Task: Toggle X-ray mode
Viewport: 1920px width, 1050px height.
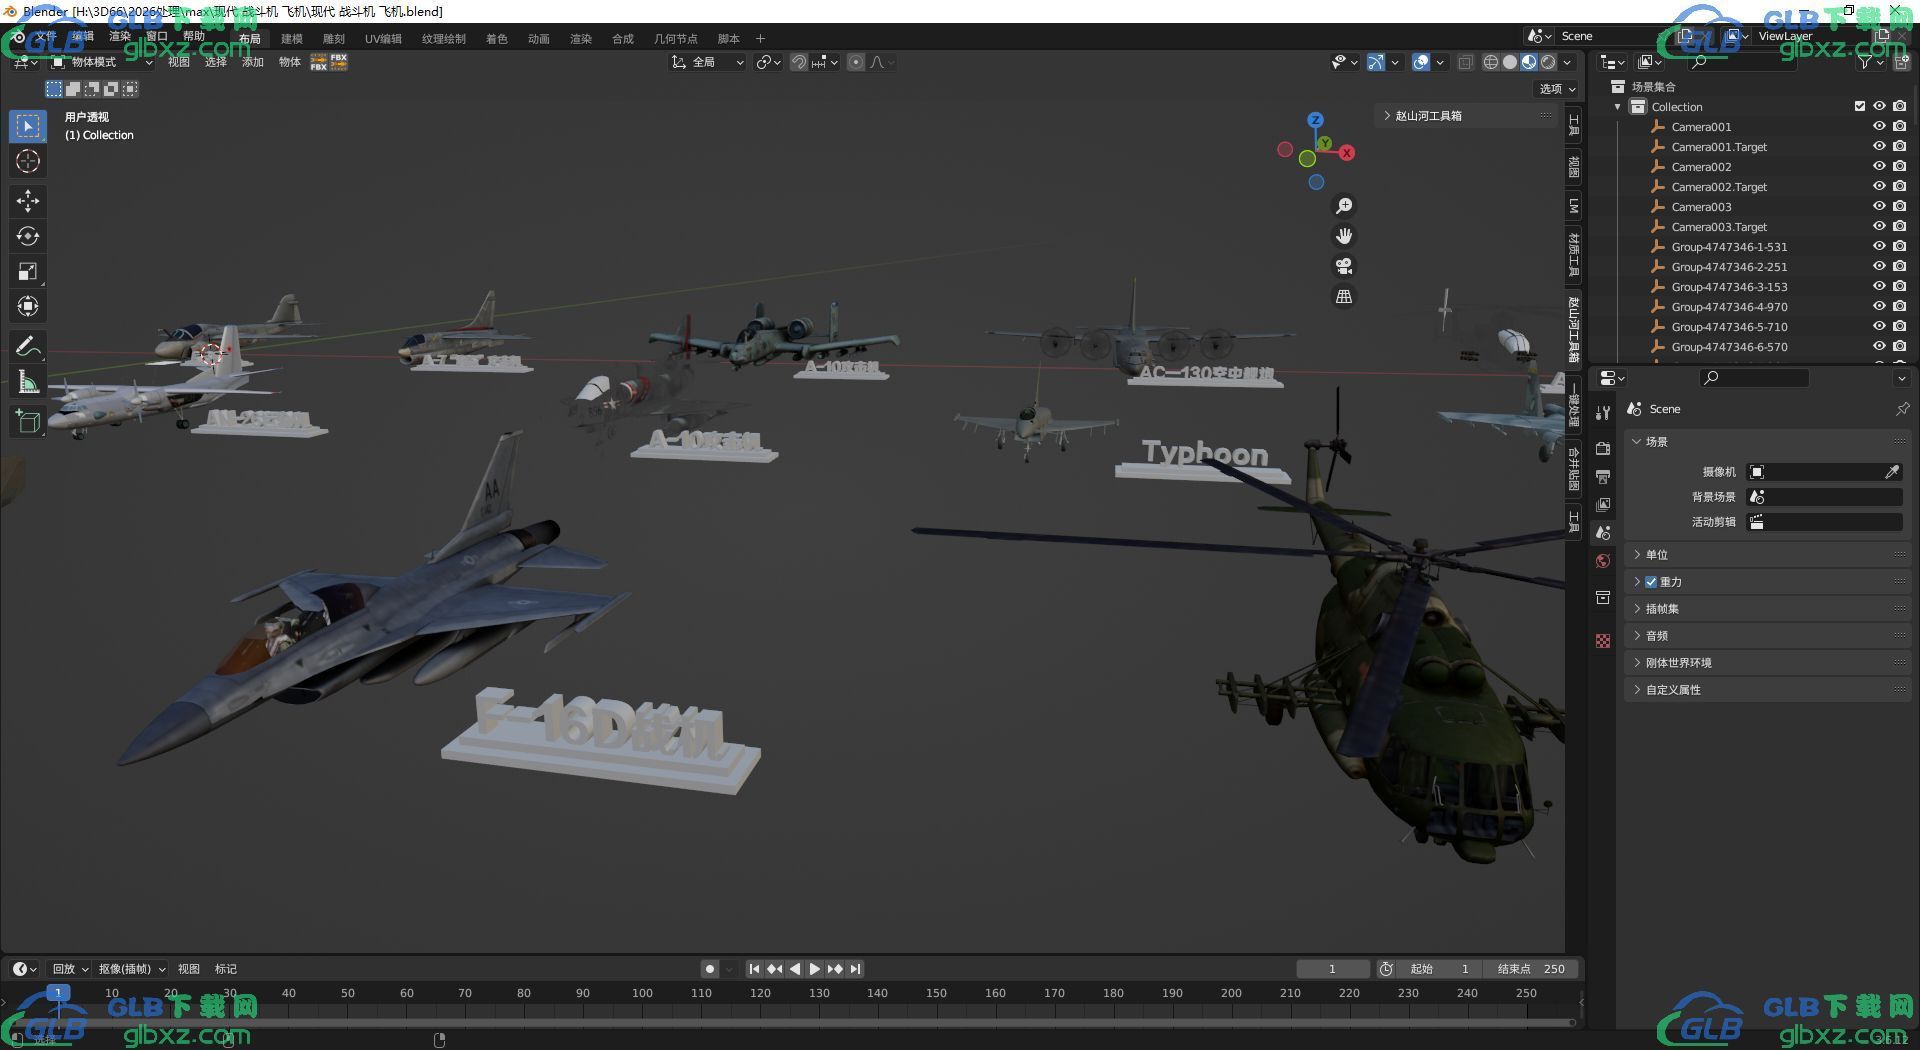Action: (1465, 62)
